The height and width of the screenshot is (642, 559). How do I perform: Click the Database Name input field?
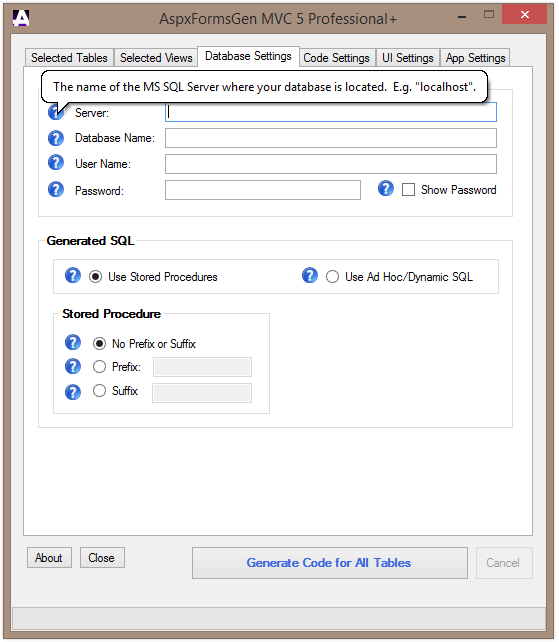point(331,138)
